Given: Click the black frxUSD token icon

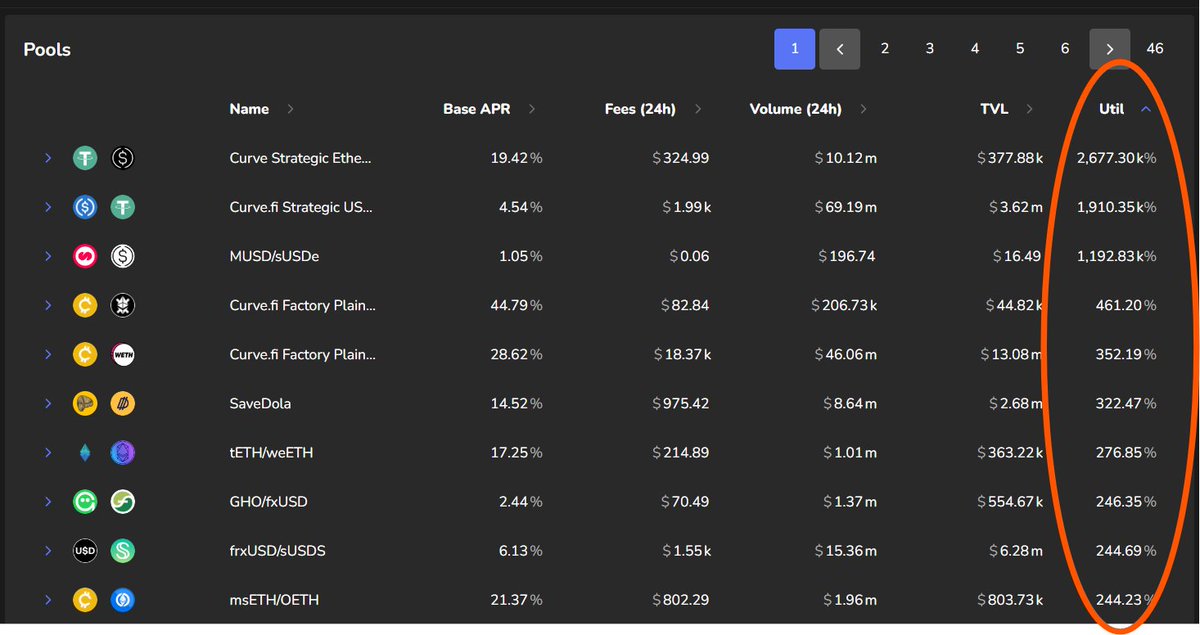Looking at the screenshot, I should click(85, 550).
